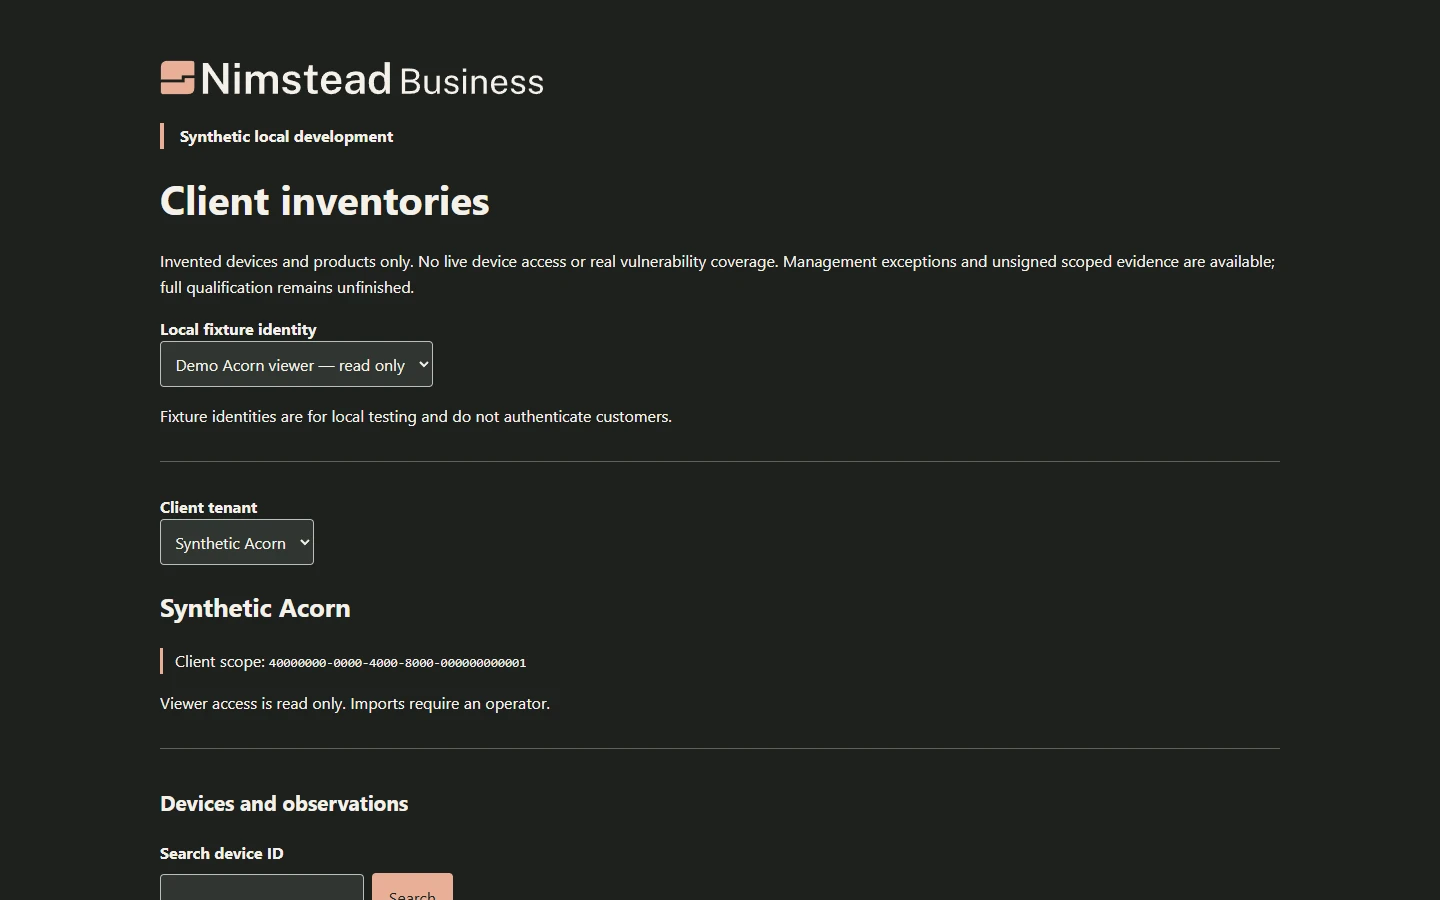Click the 'Invented devices and products only' paragraph
This screenshot has width=1440, height=900.
click(718, 274)
